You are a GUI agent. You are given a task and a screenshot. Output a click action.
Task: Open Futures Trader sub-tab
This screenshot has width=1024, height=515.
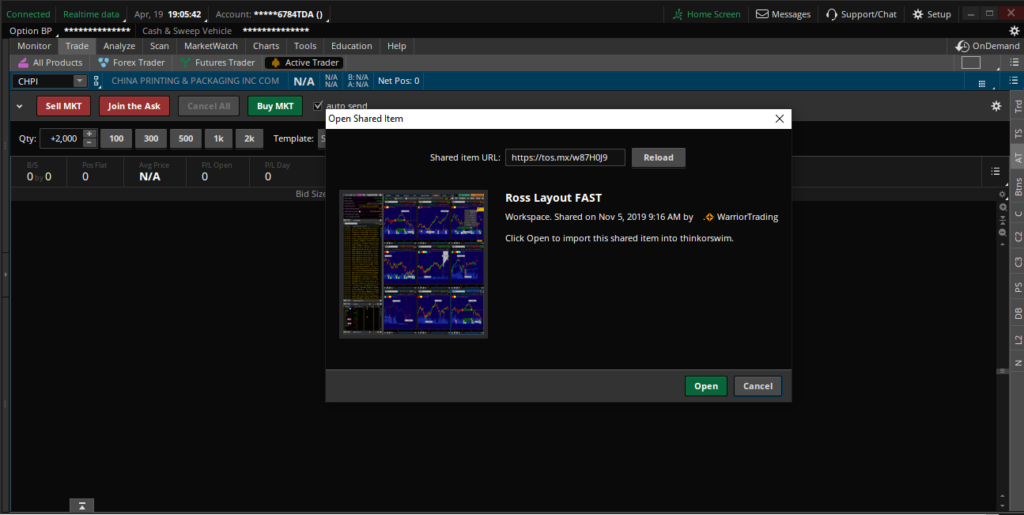(217, 63)
